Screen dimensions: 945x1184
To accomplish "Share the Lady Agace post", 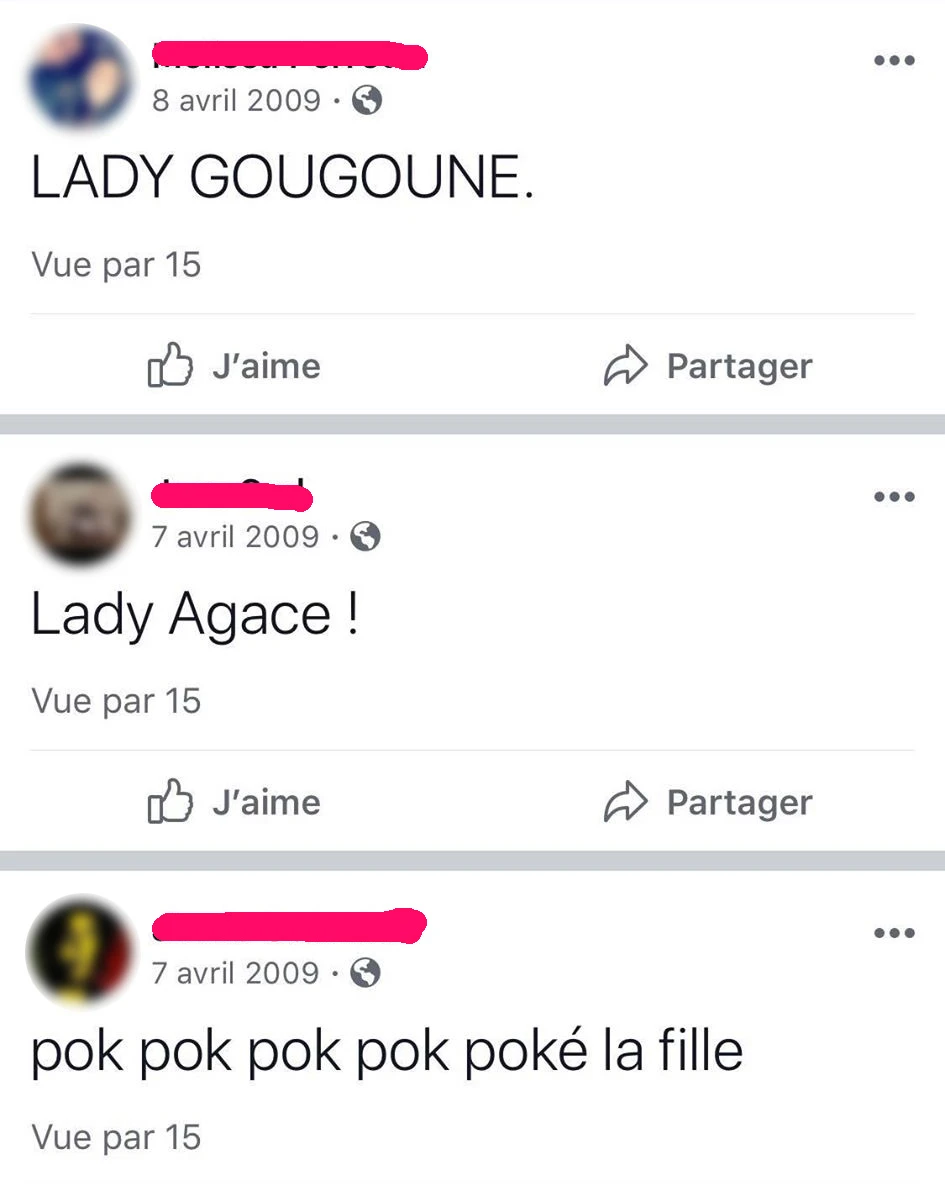I will pos(708,801).
